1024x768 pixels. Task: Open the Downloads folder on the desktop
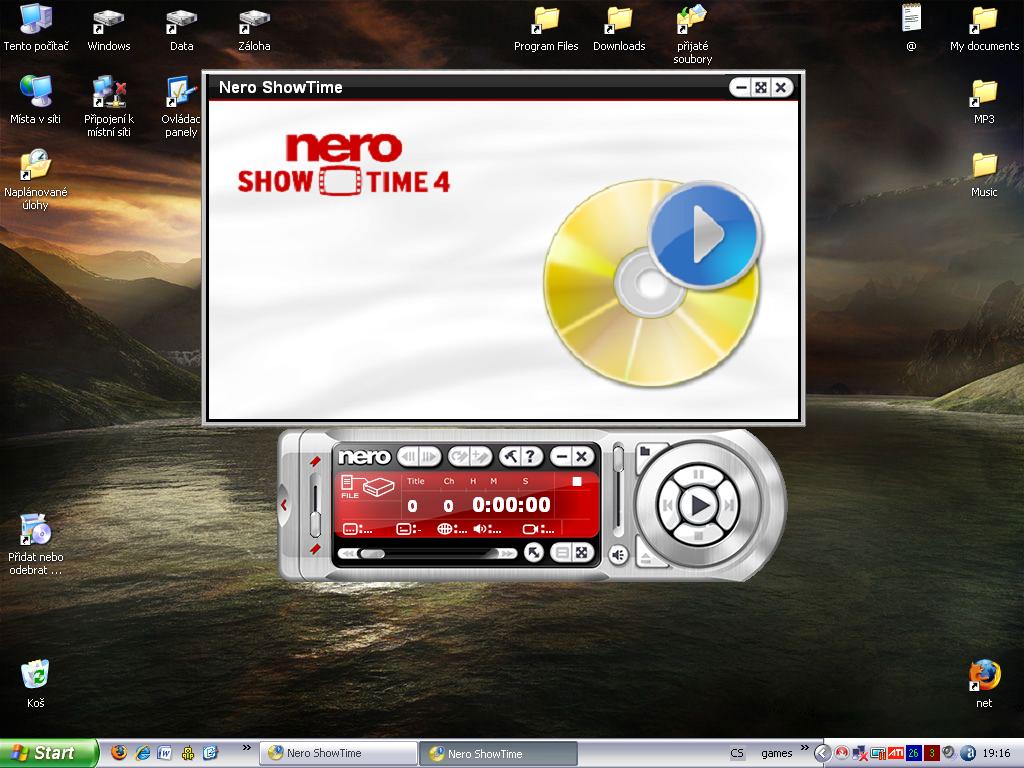[619, 29]
